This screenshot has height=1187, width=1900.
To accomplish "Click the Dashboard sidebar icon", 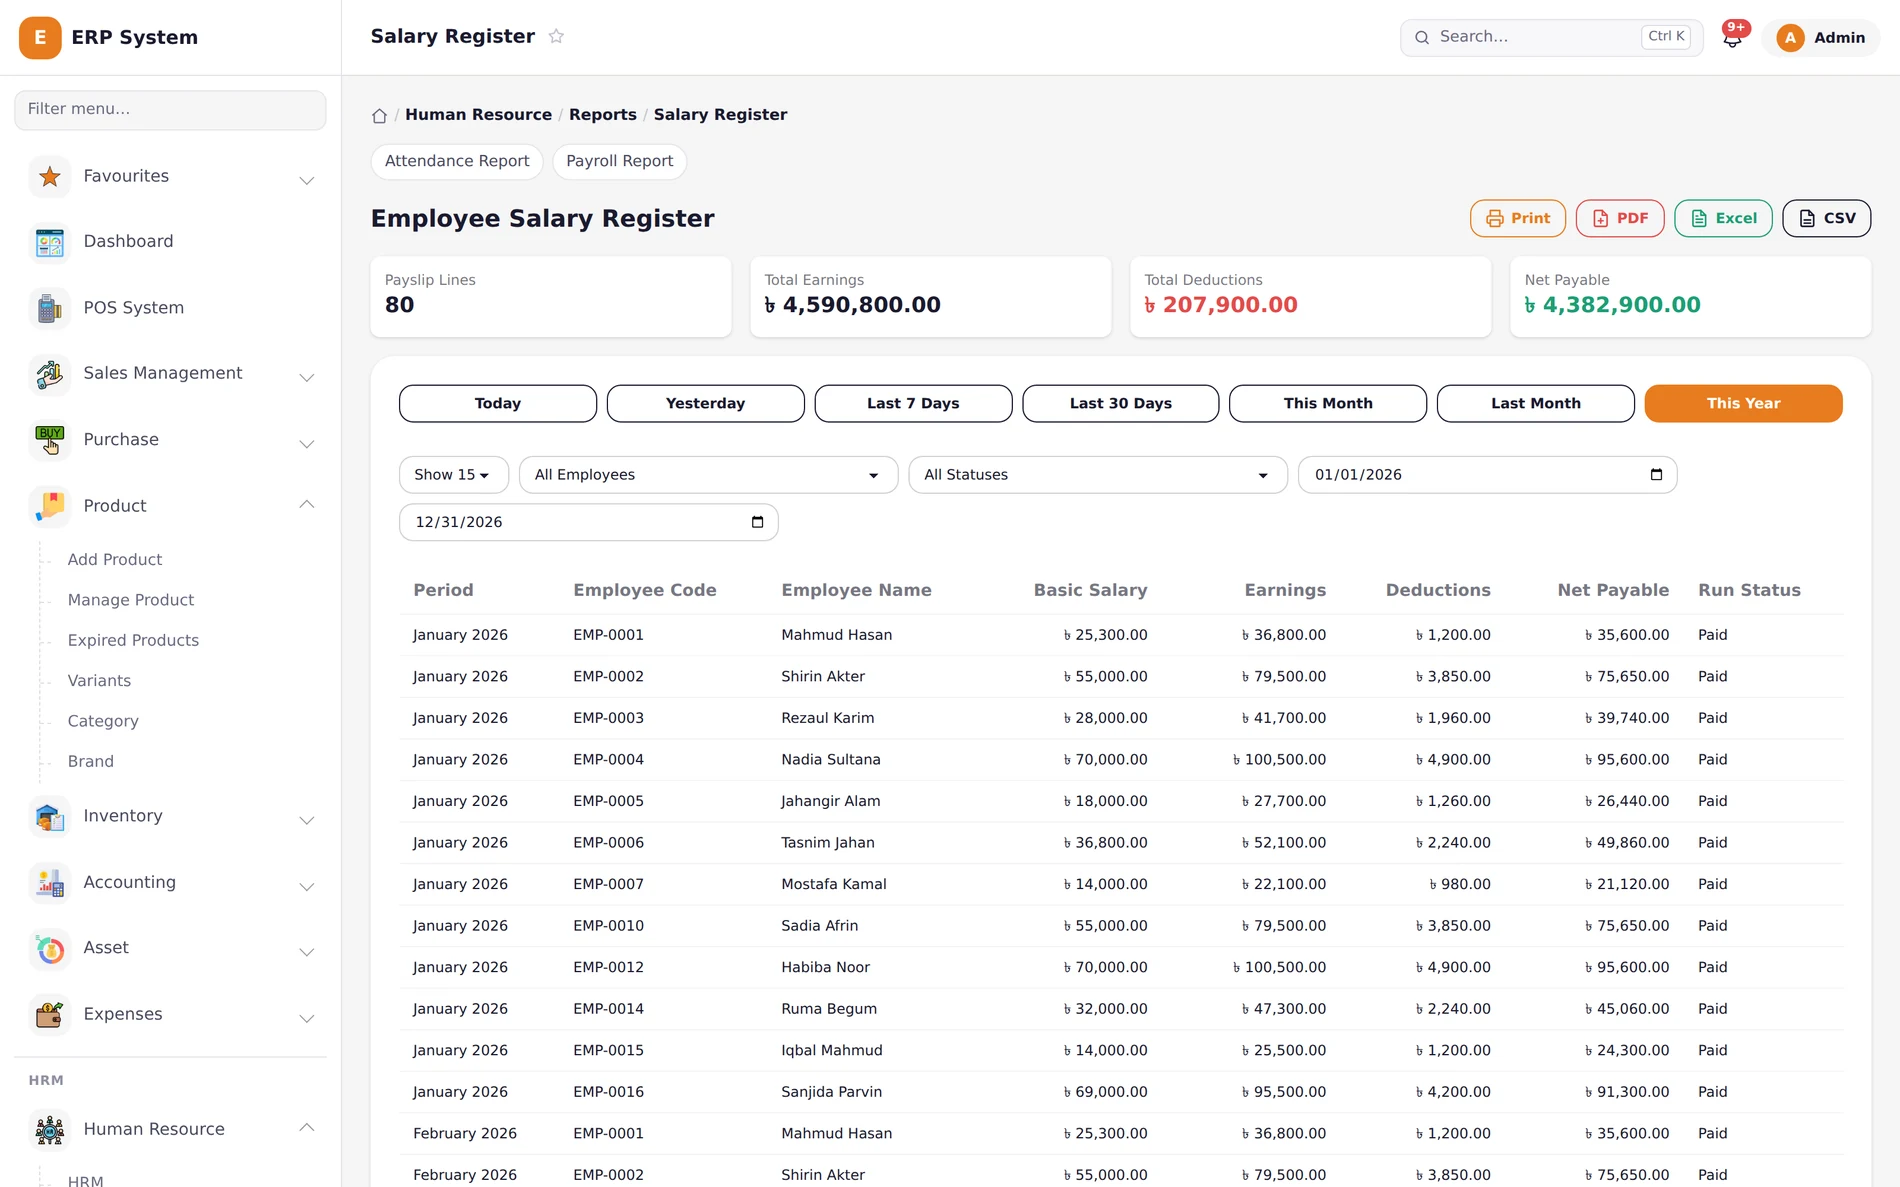I will [50, 242].
